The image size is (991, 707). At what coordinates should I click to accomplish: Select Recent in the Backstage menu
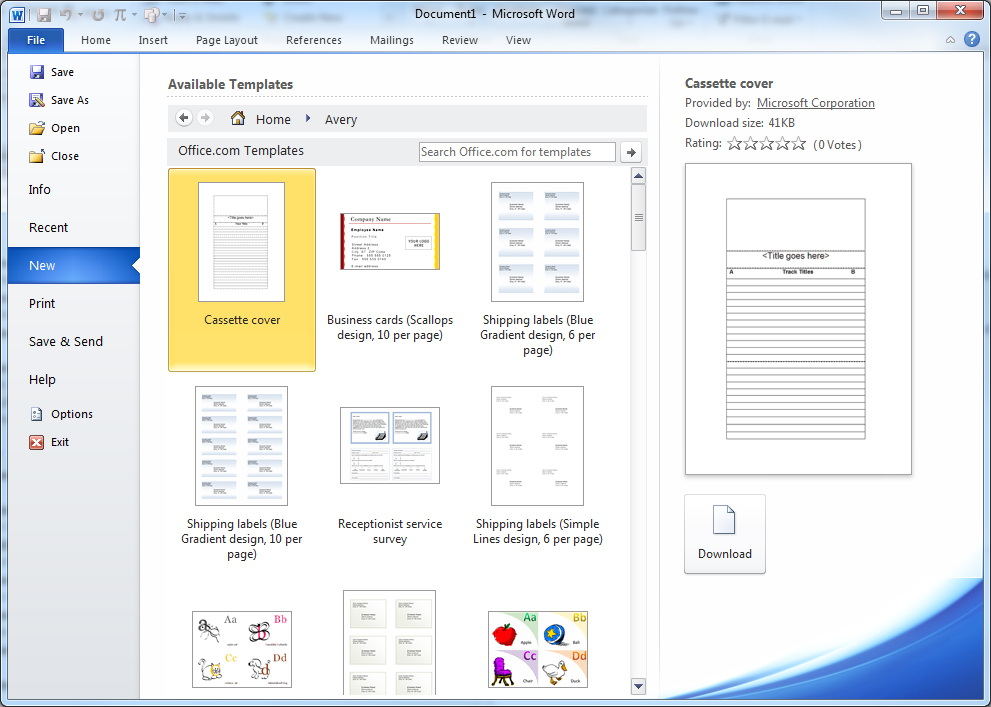(49, 227)
